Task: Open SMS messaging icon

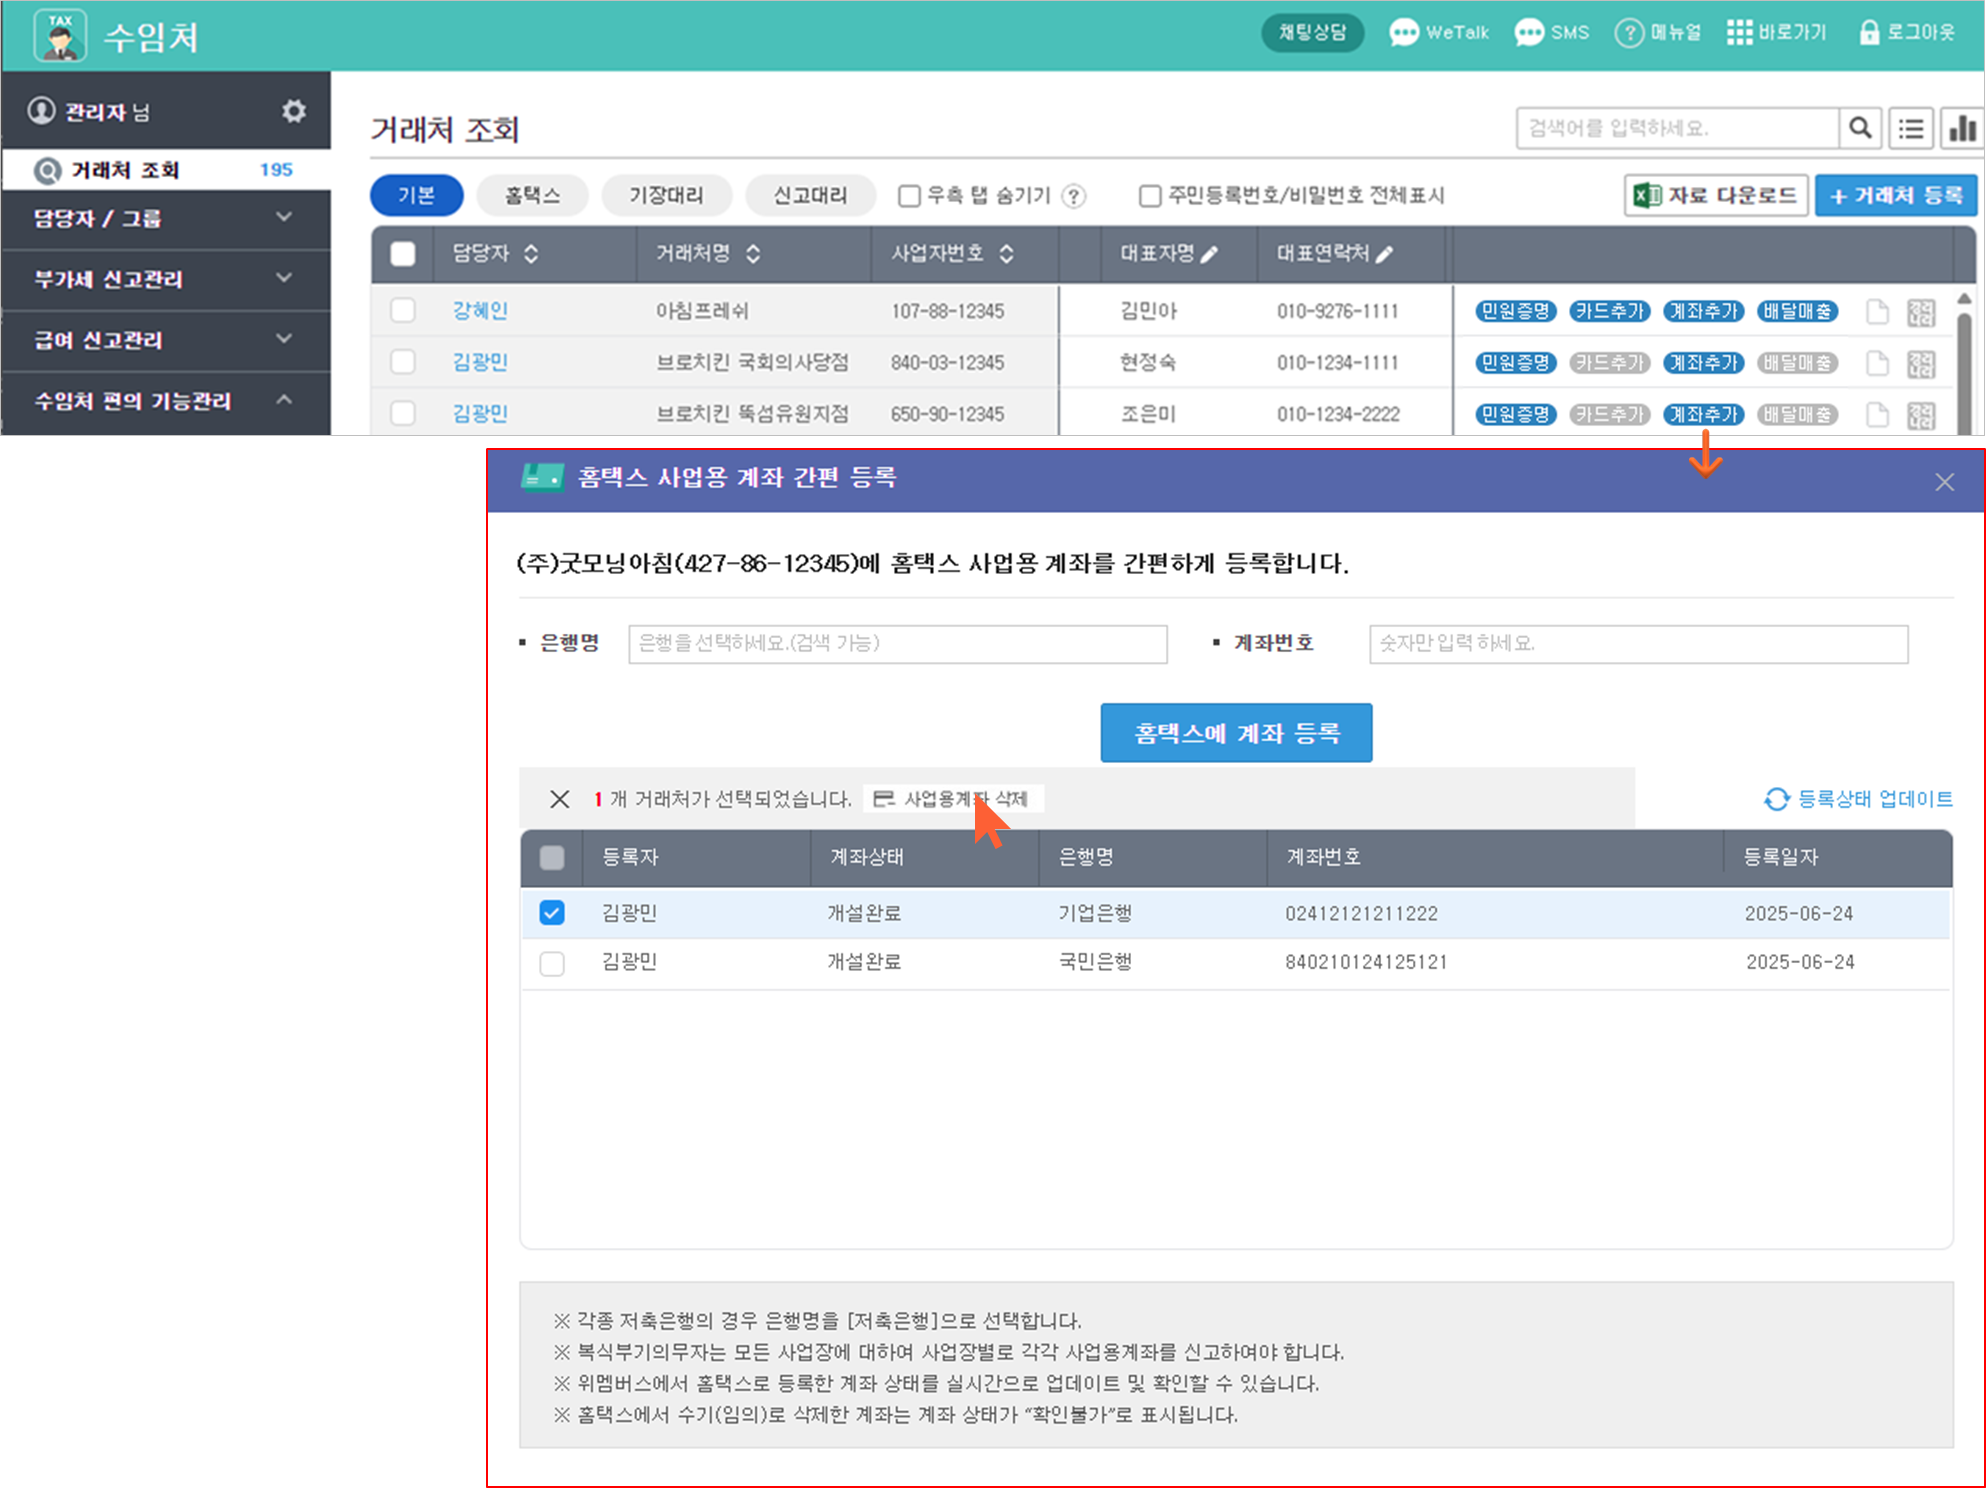Action: point(1529,33)
